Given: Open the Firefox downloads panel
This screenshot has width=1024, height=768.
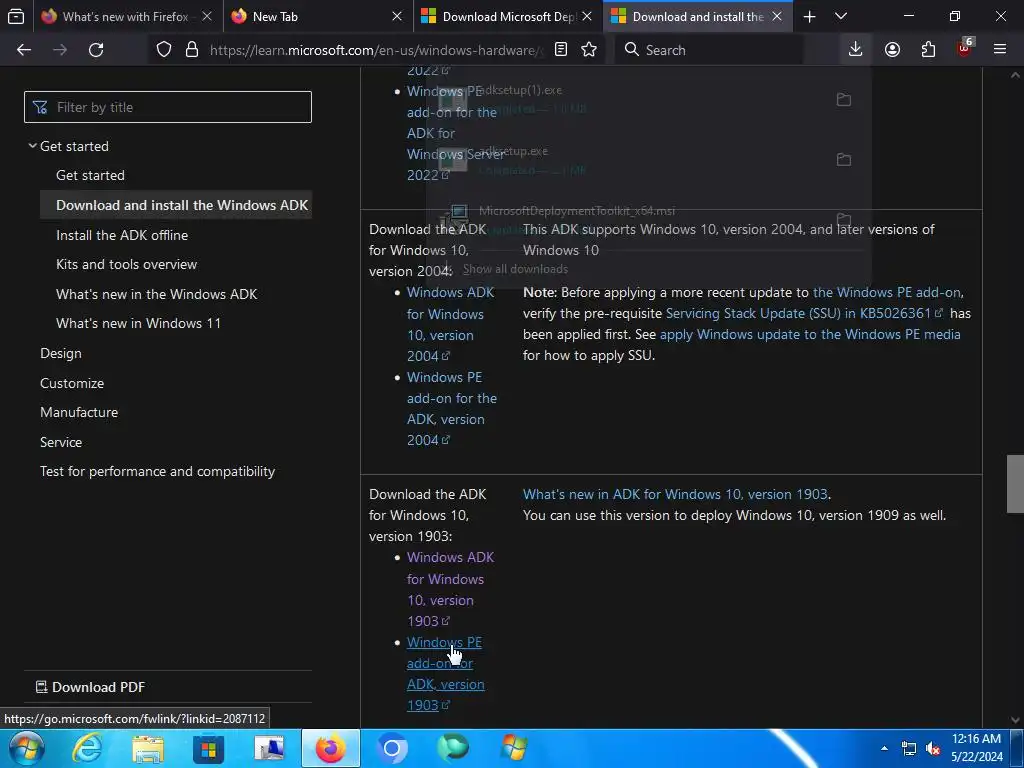Looking at the screenshot, I should coord(856,50).
